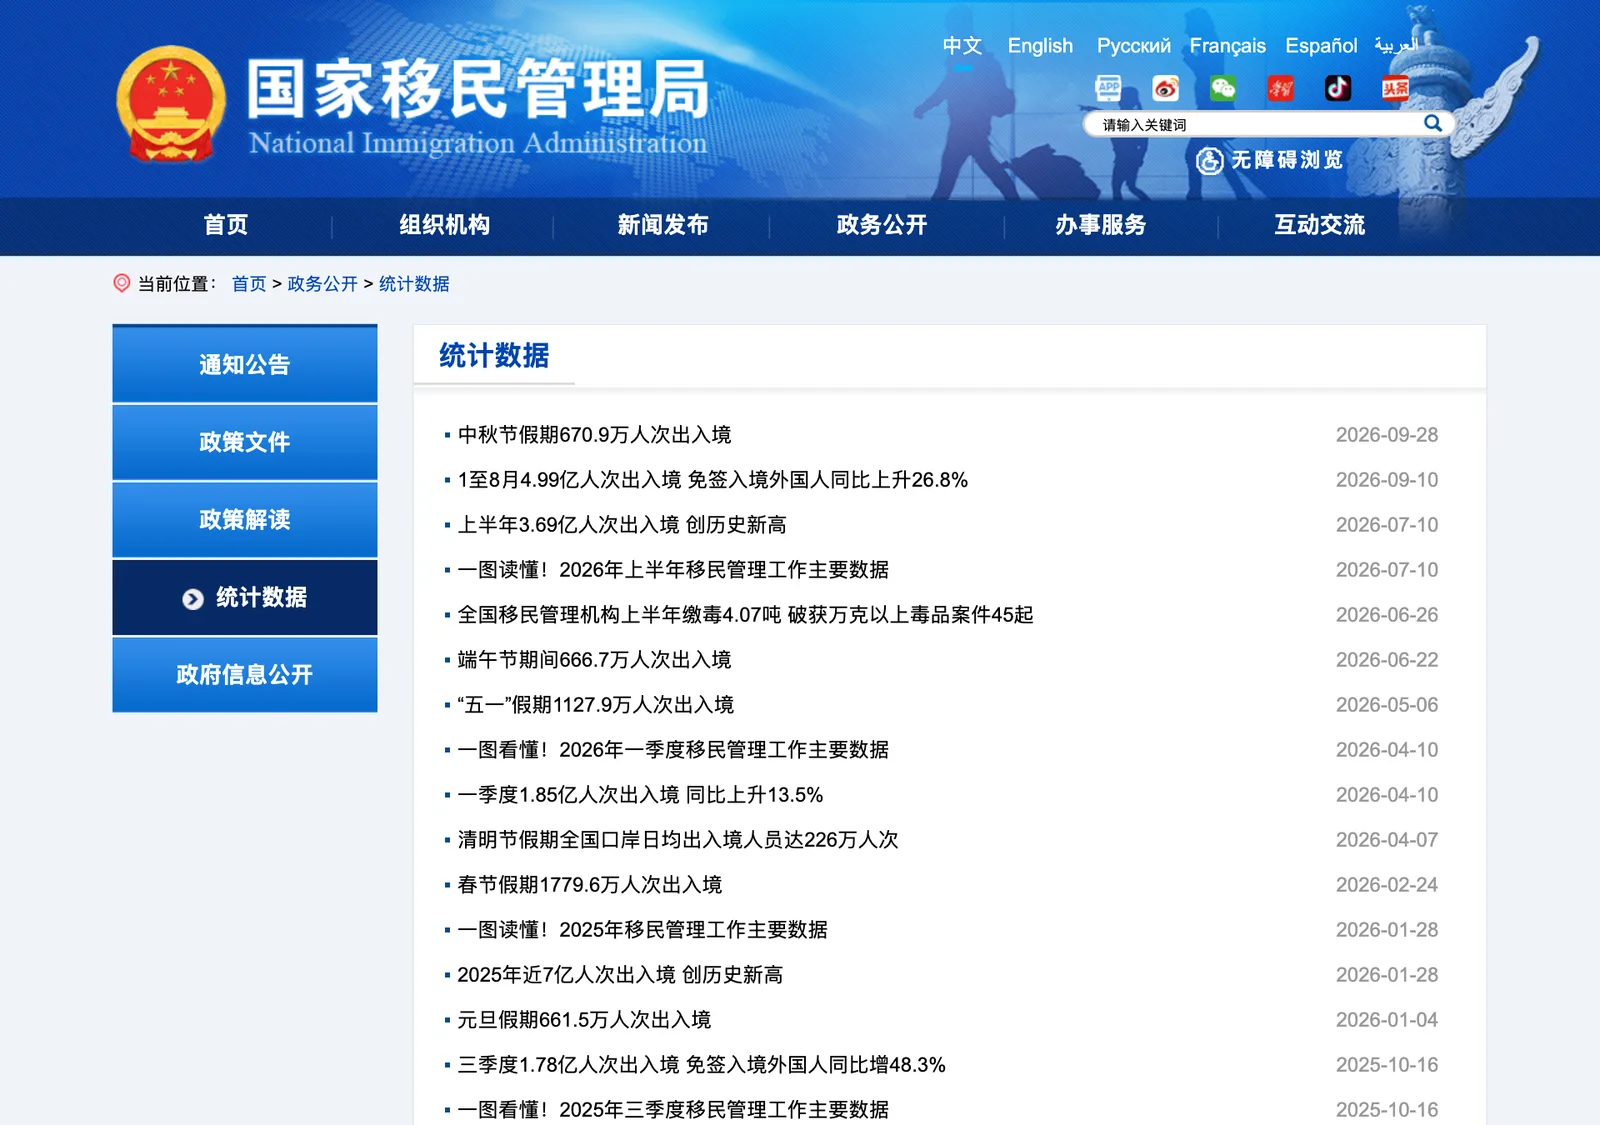Open the Toutiao 头条 icon
This screenshot has width=1600, height=1125.
[1395, 88]
